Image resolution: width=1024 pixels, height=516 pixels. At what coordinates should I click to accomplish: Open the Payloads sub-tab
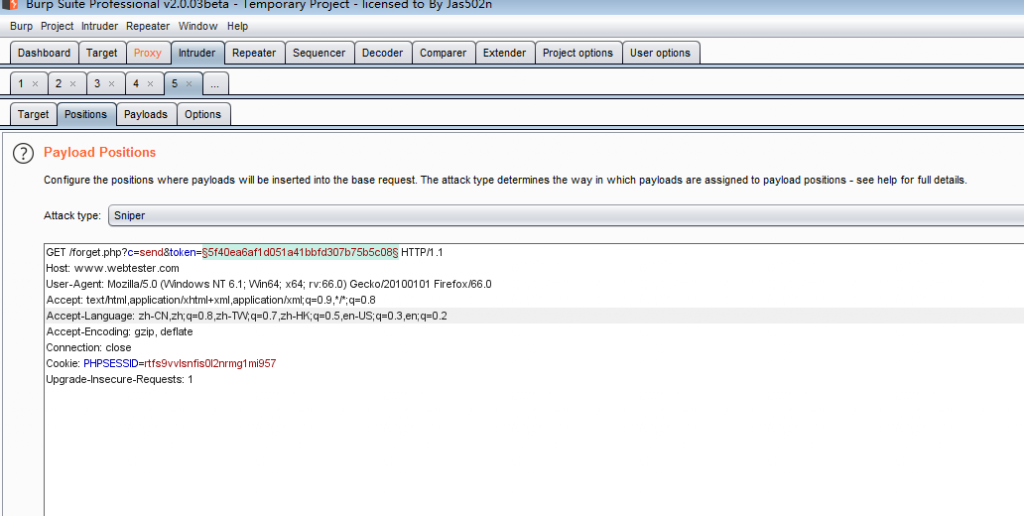coord(146,114)
